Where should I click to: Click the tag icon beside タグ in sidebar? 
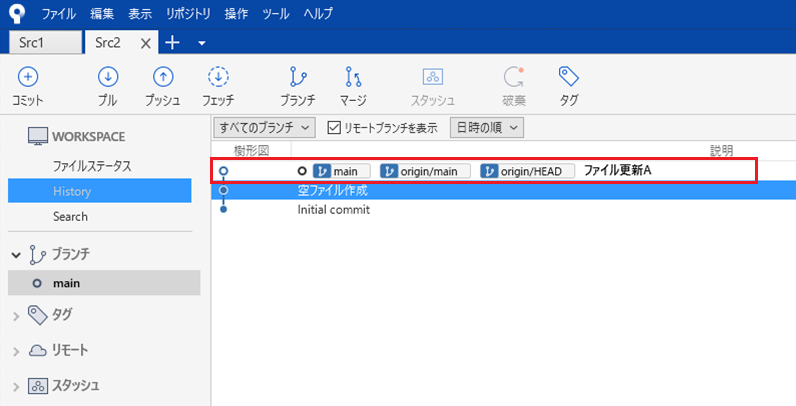[x=38, y=315]
